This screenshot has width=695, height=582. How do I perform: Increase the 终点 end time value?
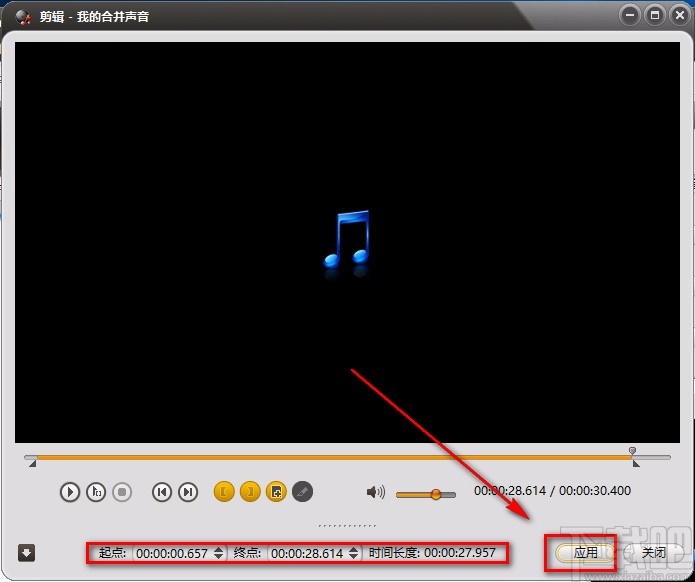point(353,550)
